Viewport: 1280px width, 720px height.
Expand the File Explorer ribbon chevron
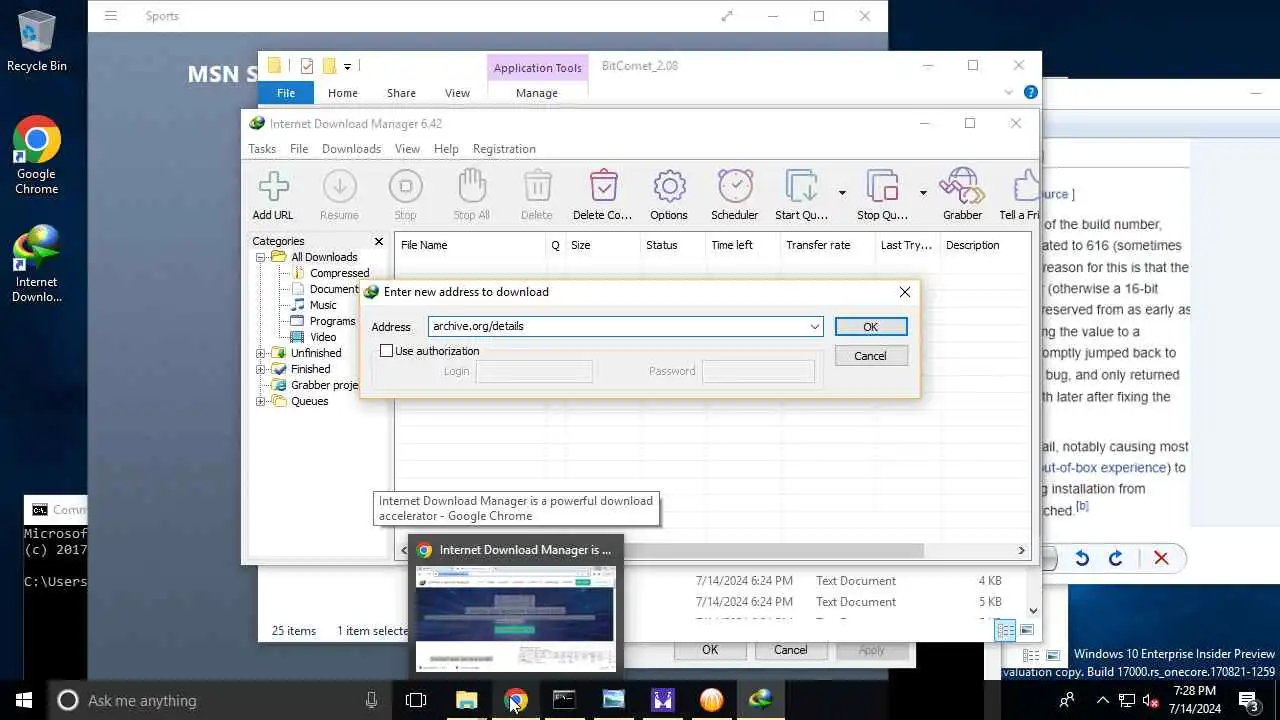[1008, 92]
